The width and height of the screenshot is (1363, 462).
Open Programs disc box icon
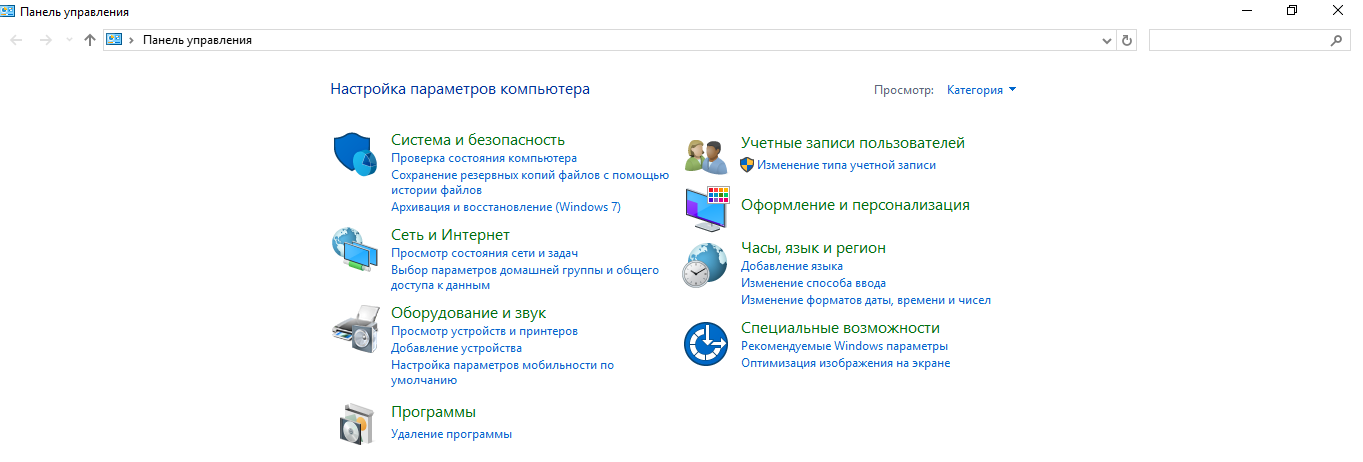[x=356, y=424]
